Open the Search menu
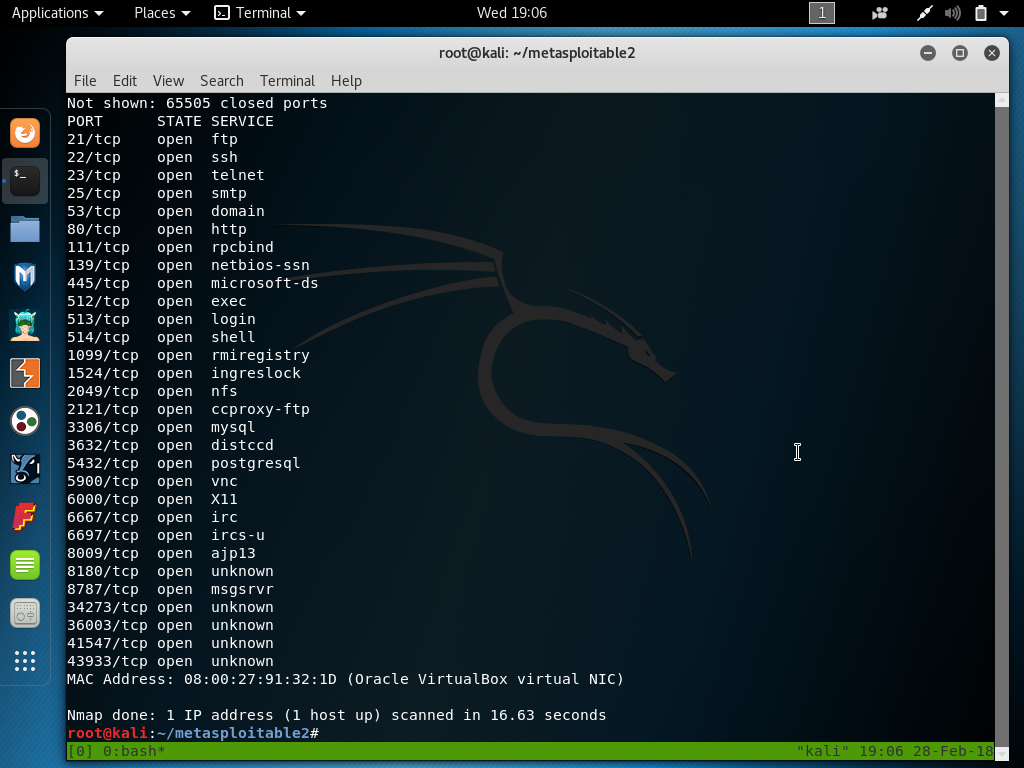The image size is (1024, 768). [x=221, y=81]
